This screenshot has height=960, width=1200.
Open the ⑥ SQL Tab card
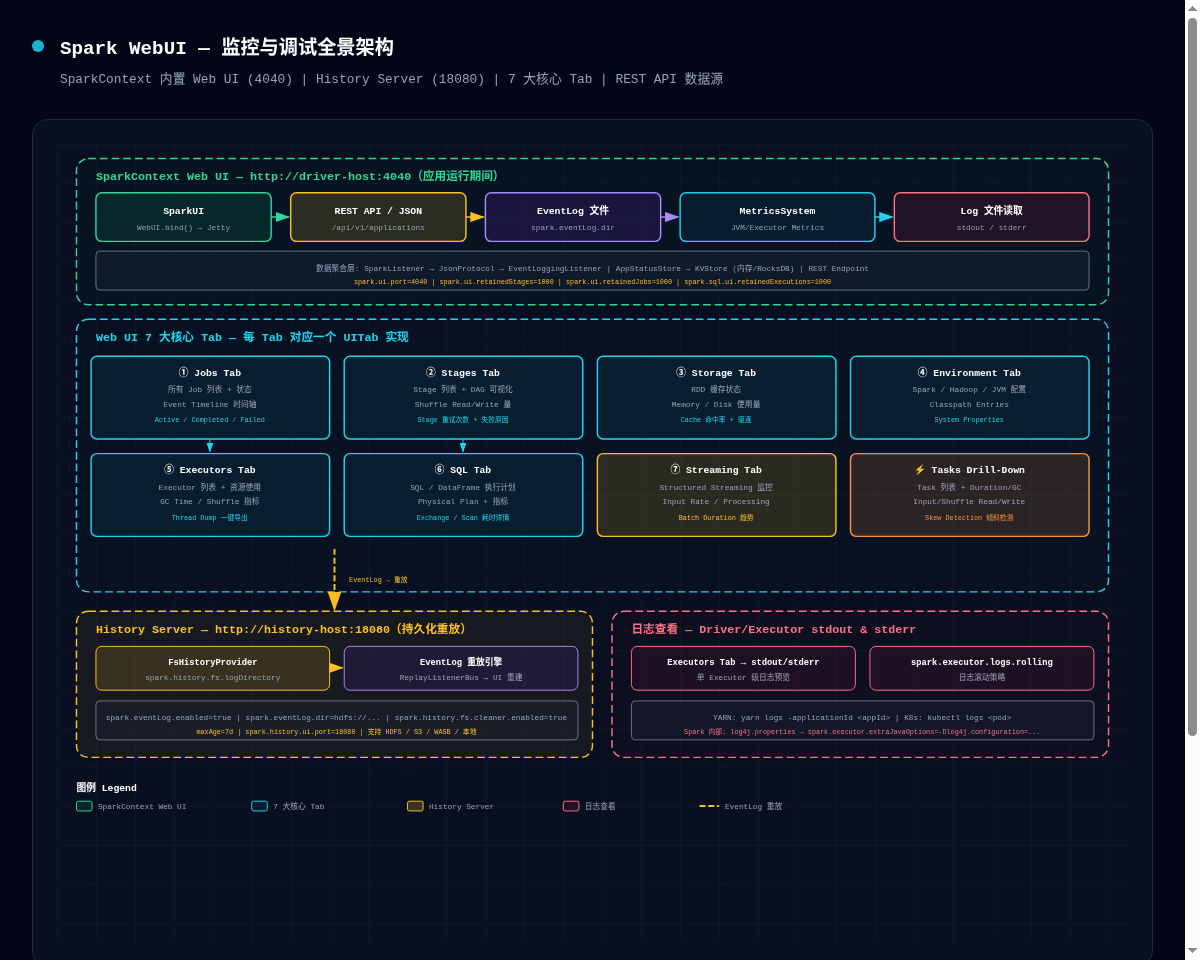point(463,495)
